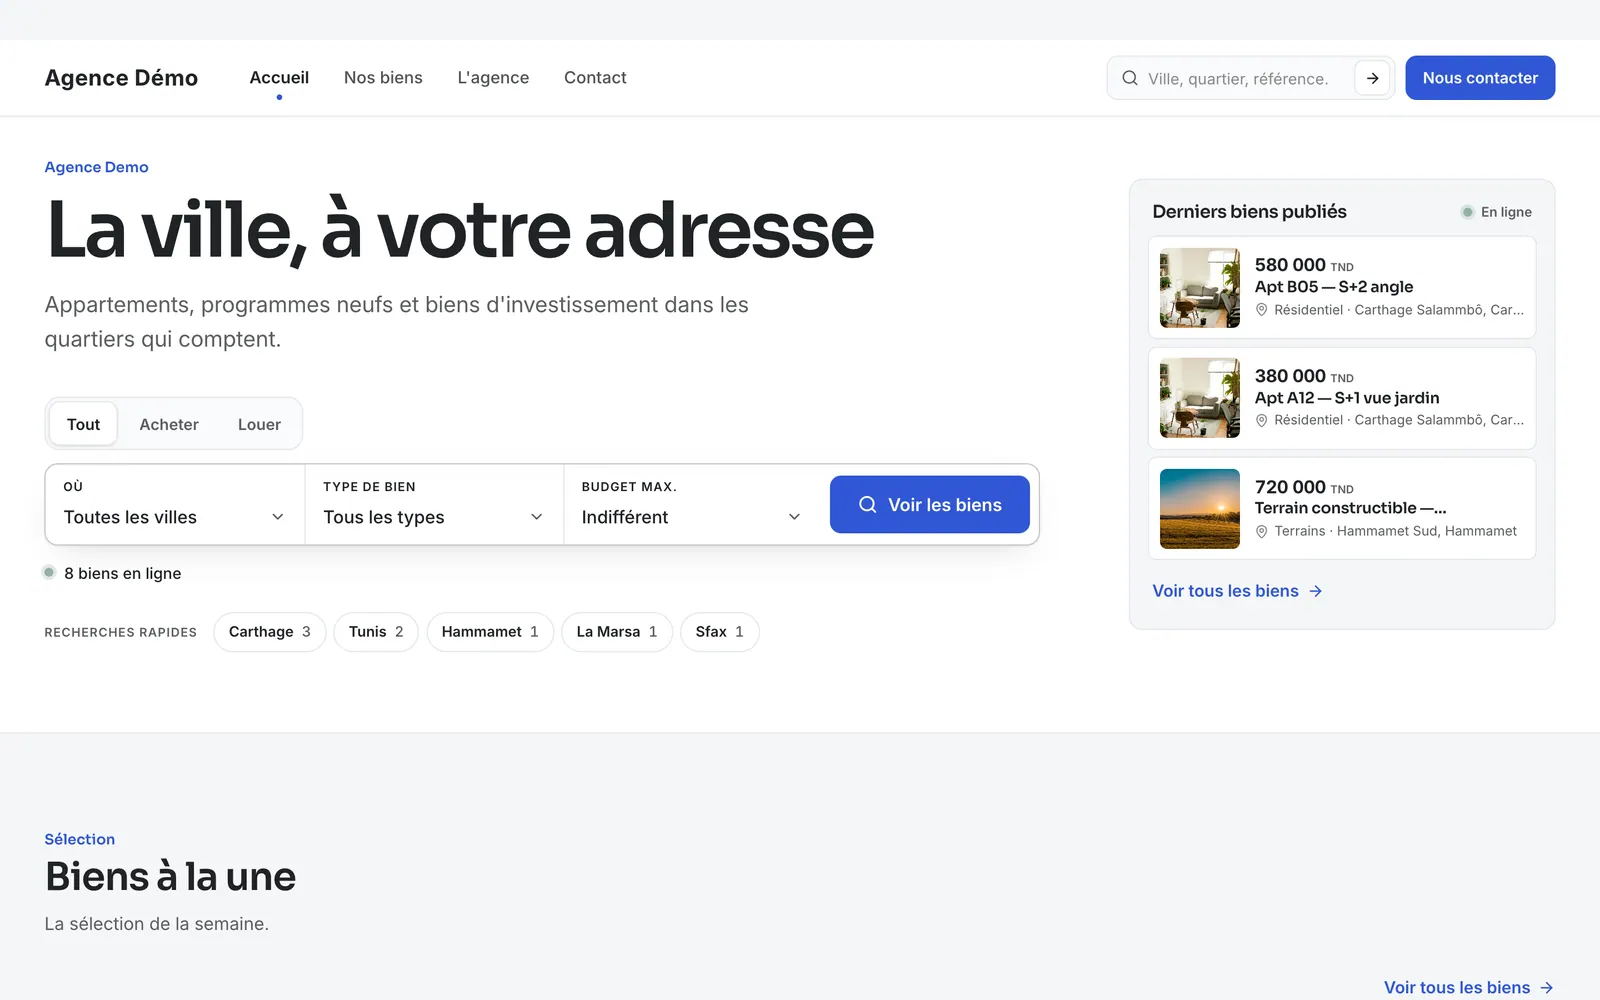
Task: Select Carthage quick search chip
Action: (270, 632)
